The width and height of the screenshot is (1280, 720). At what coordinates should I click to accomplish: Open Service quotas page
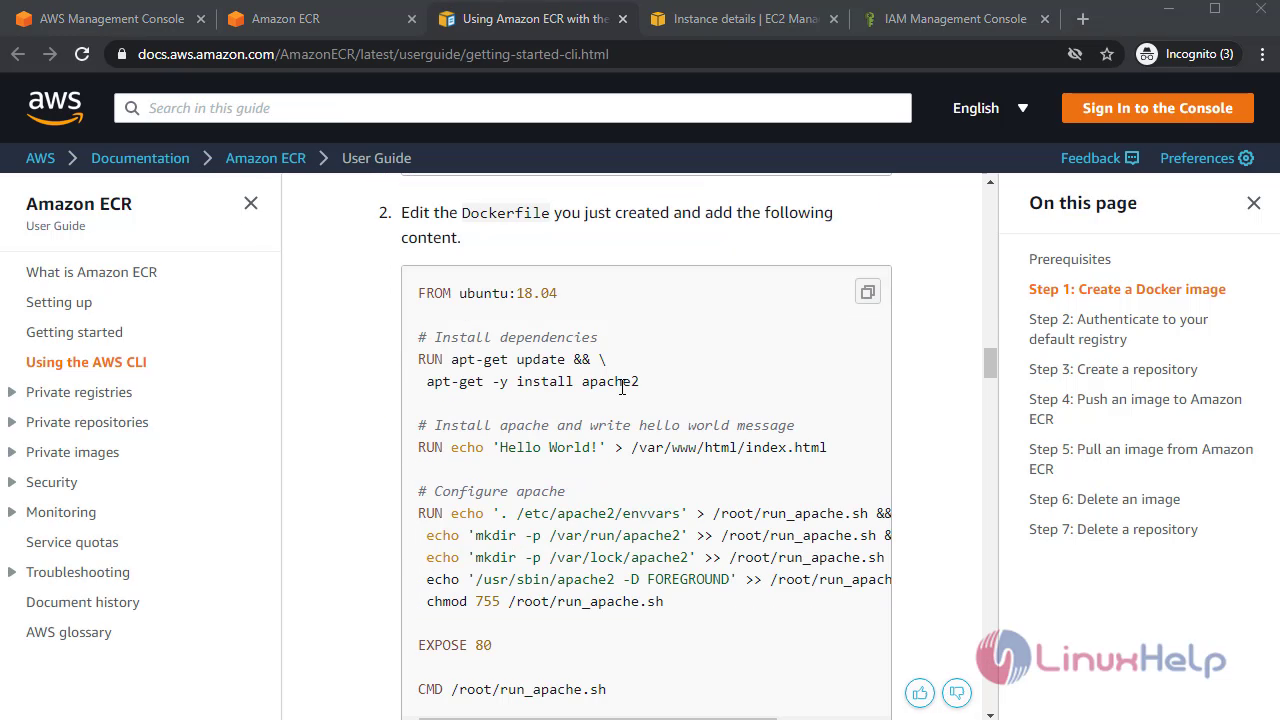click(x=72, y=542)
